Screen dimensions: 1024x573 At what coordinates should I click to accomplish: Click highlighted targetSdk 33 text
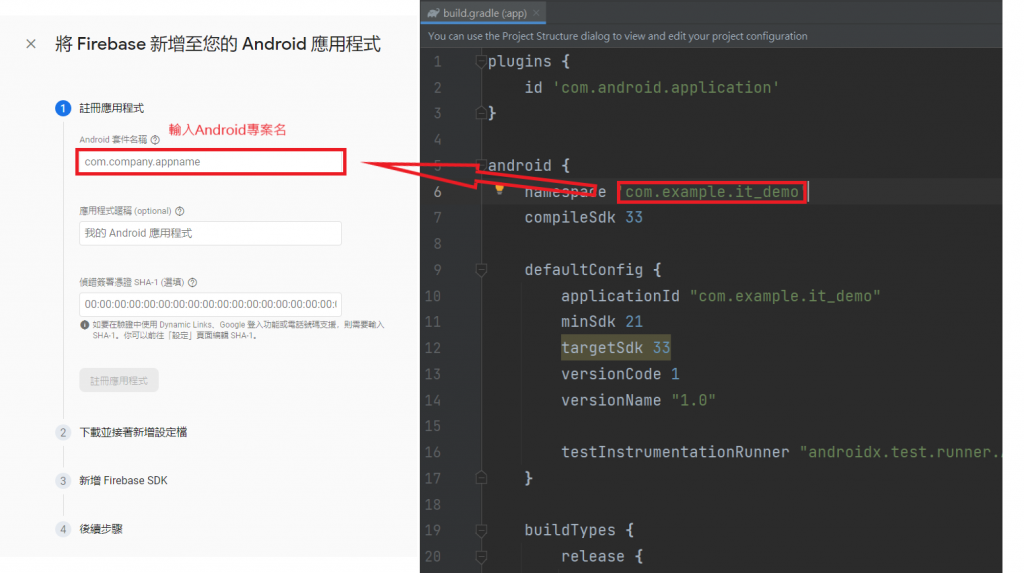[x=615, y=348]
